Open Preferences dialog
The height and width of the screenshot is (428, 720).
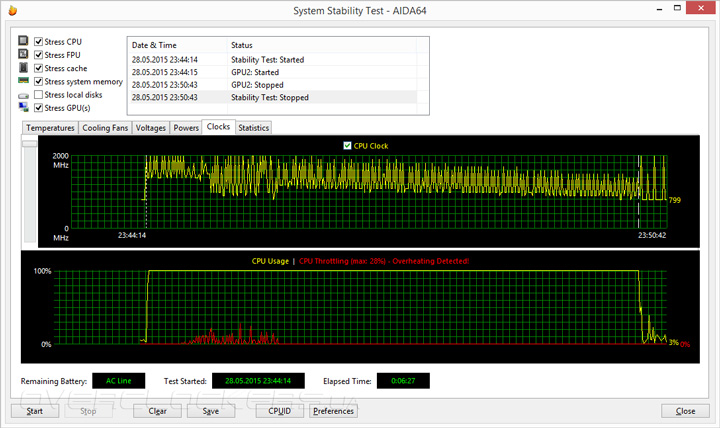[x=333, y=411]
